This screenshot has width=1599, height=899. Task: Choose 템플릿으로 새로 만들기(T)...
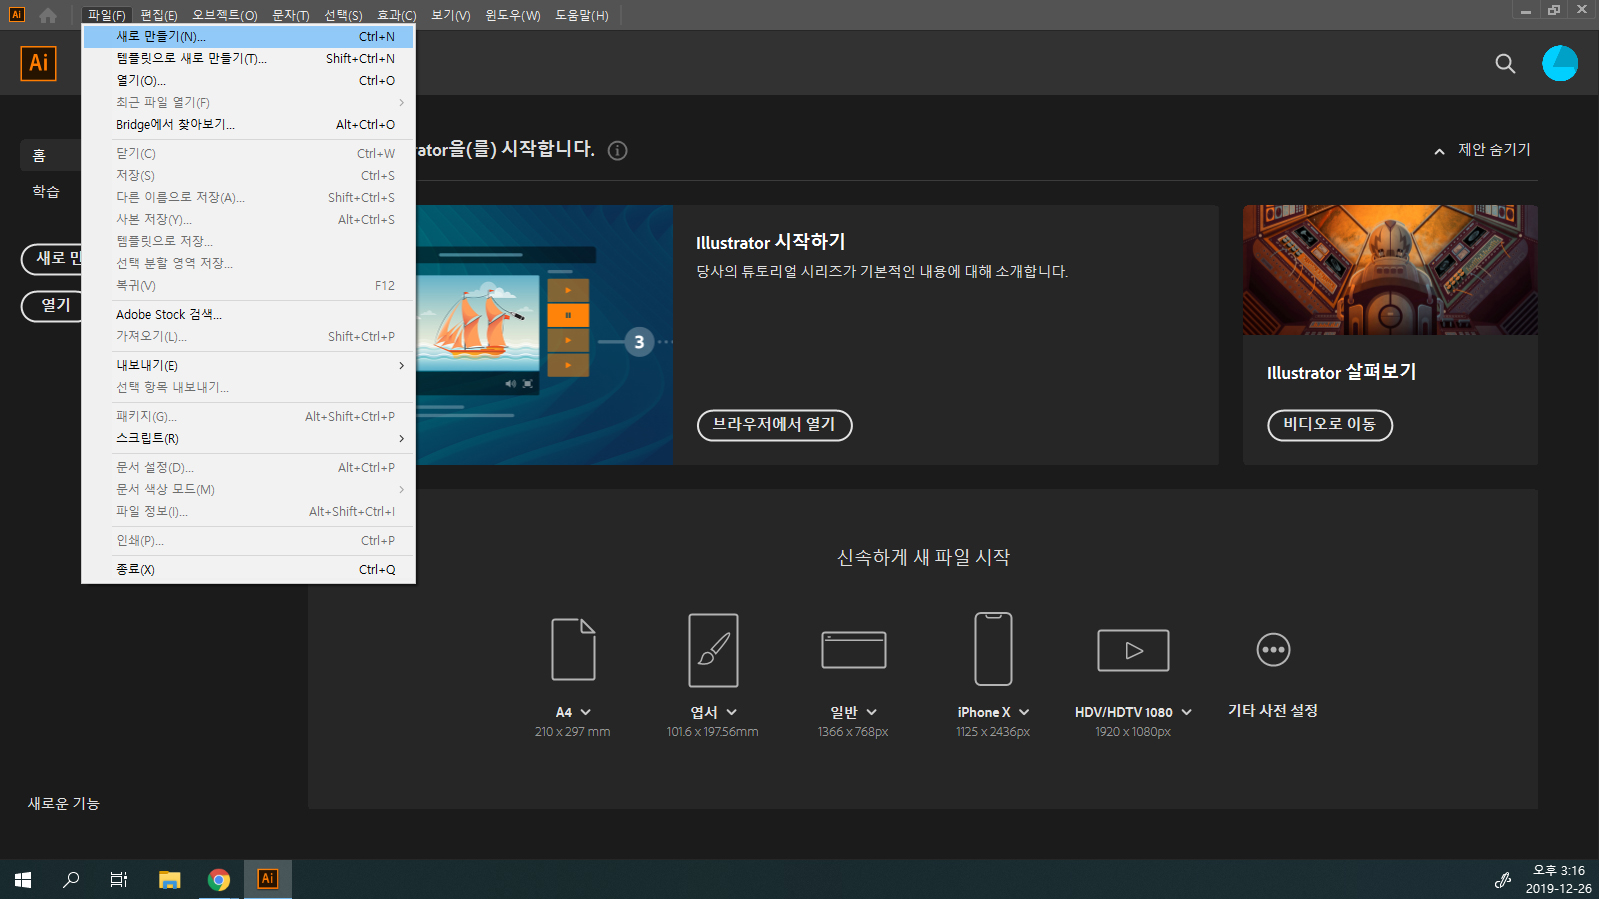tap(248, 58)
